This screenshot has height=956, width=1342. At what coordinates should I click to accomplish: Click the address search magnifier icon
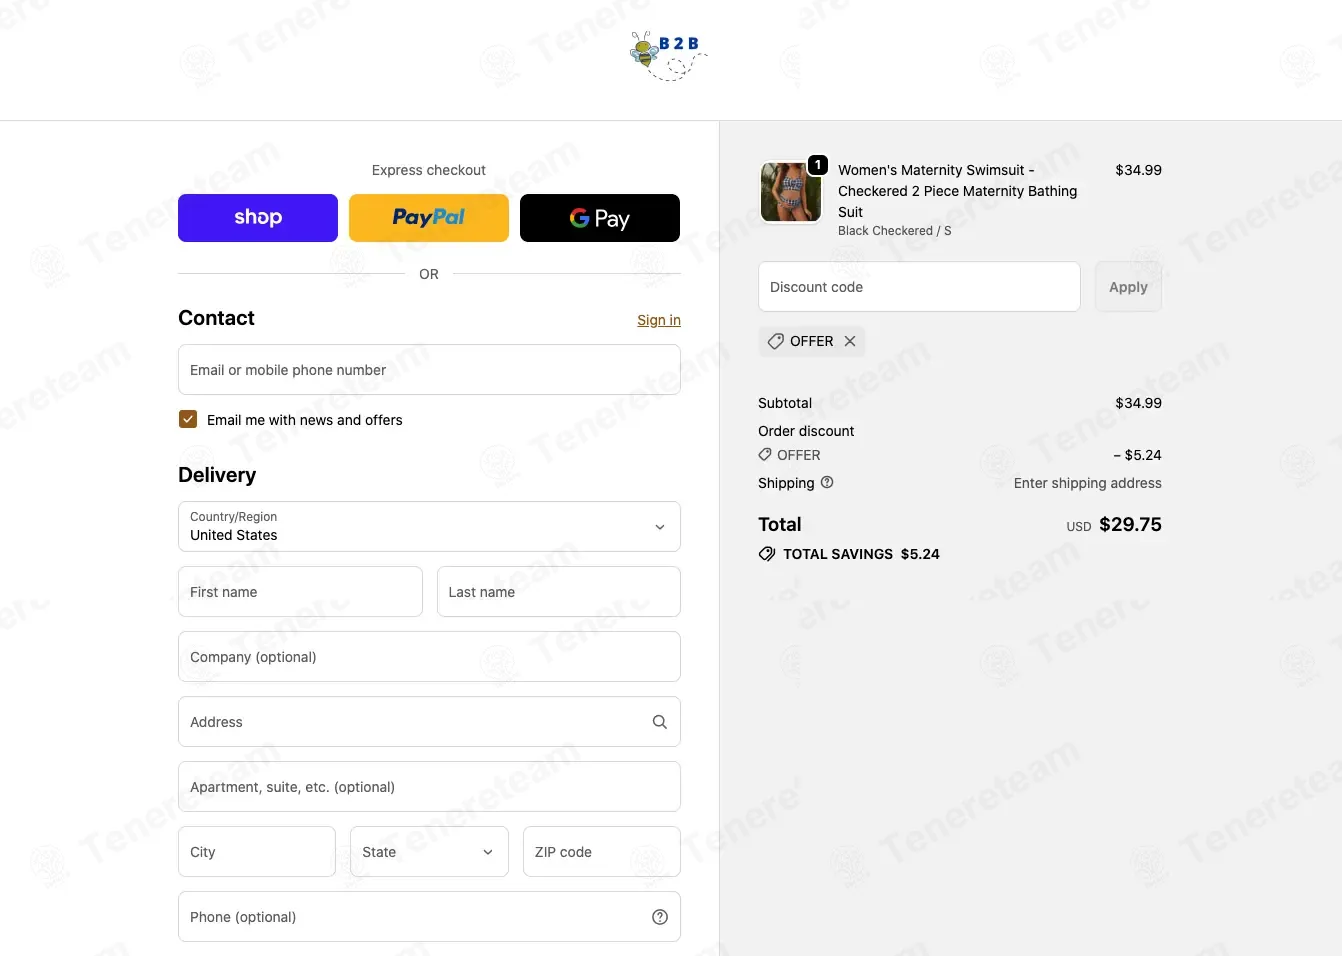pos(660,722)
